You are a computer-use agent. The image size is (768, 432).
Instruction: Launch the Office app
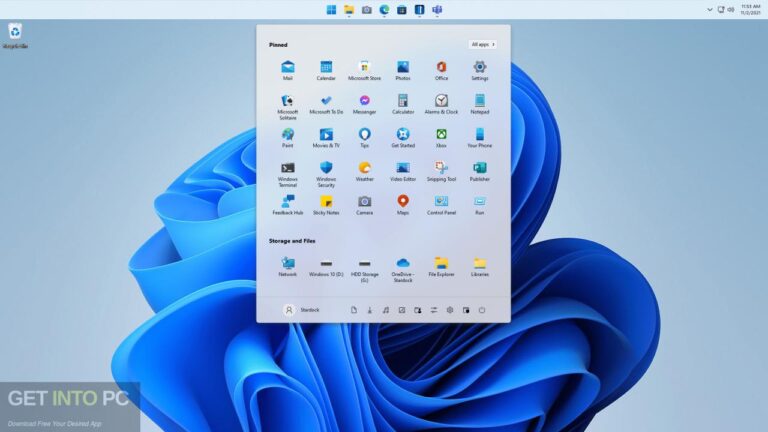click(x=441, y=70)
